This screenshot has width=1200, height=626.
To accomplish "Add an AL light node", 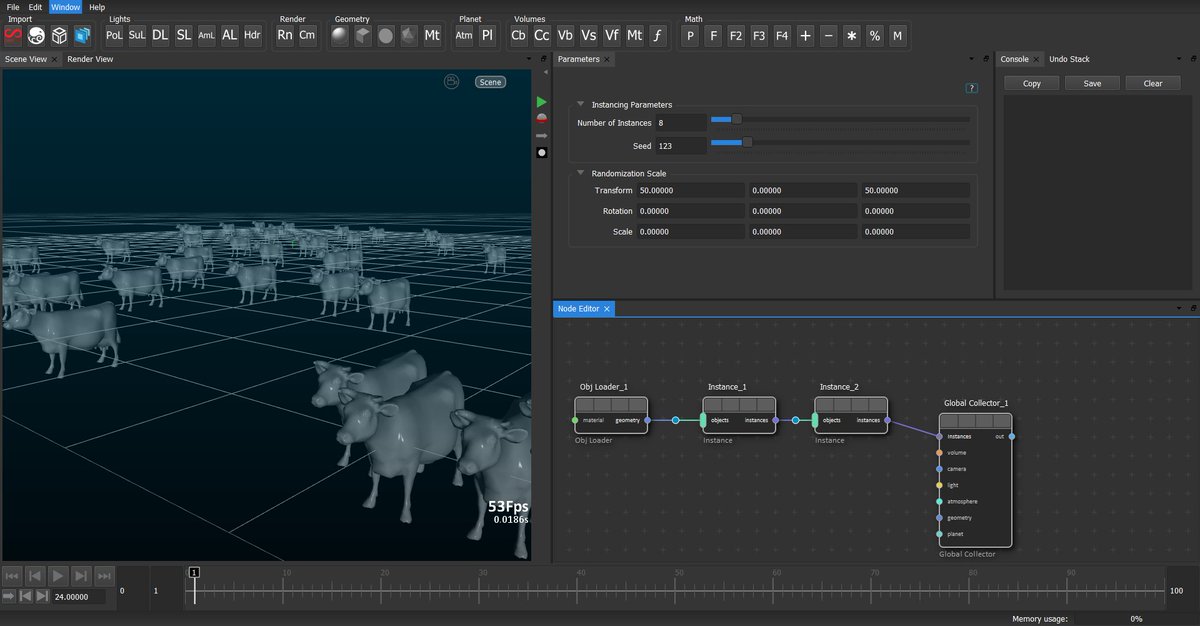I will click(x=230, y=35).
